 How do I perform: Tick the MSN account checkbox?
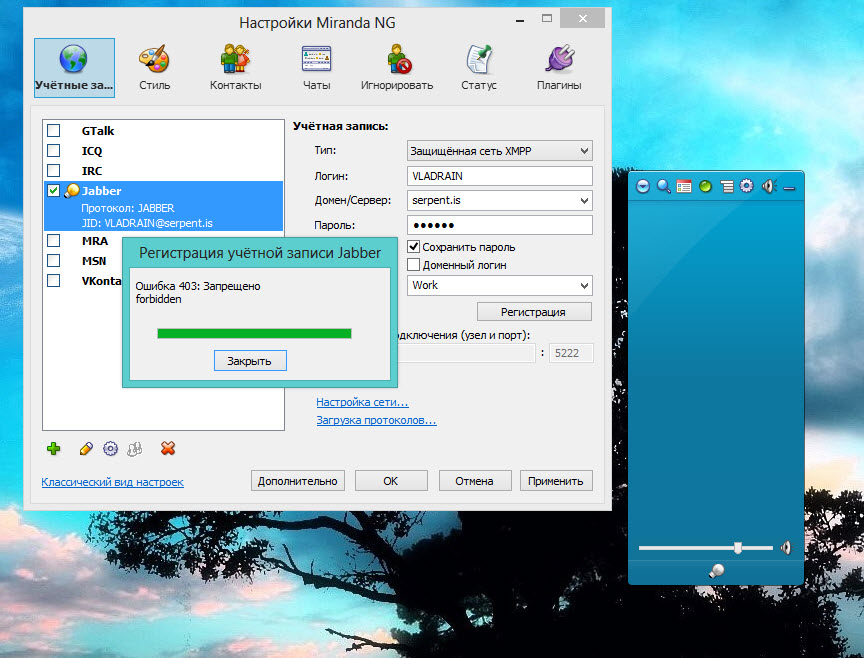coord(53,261)
